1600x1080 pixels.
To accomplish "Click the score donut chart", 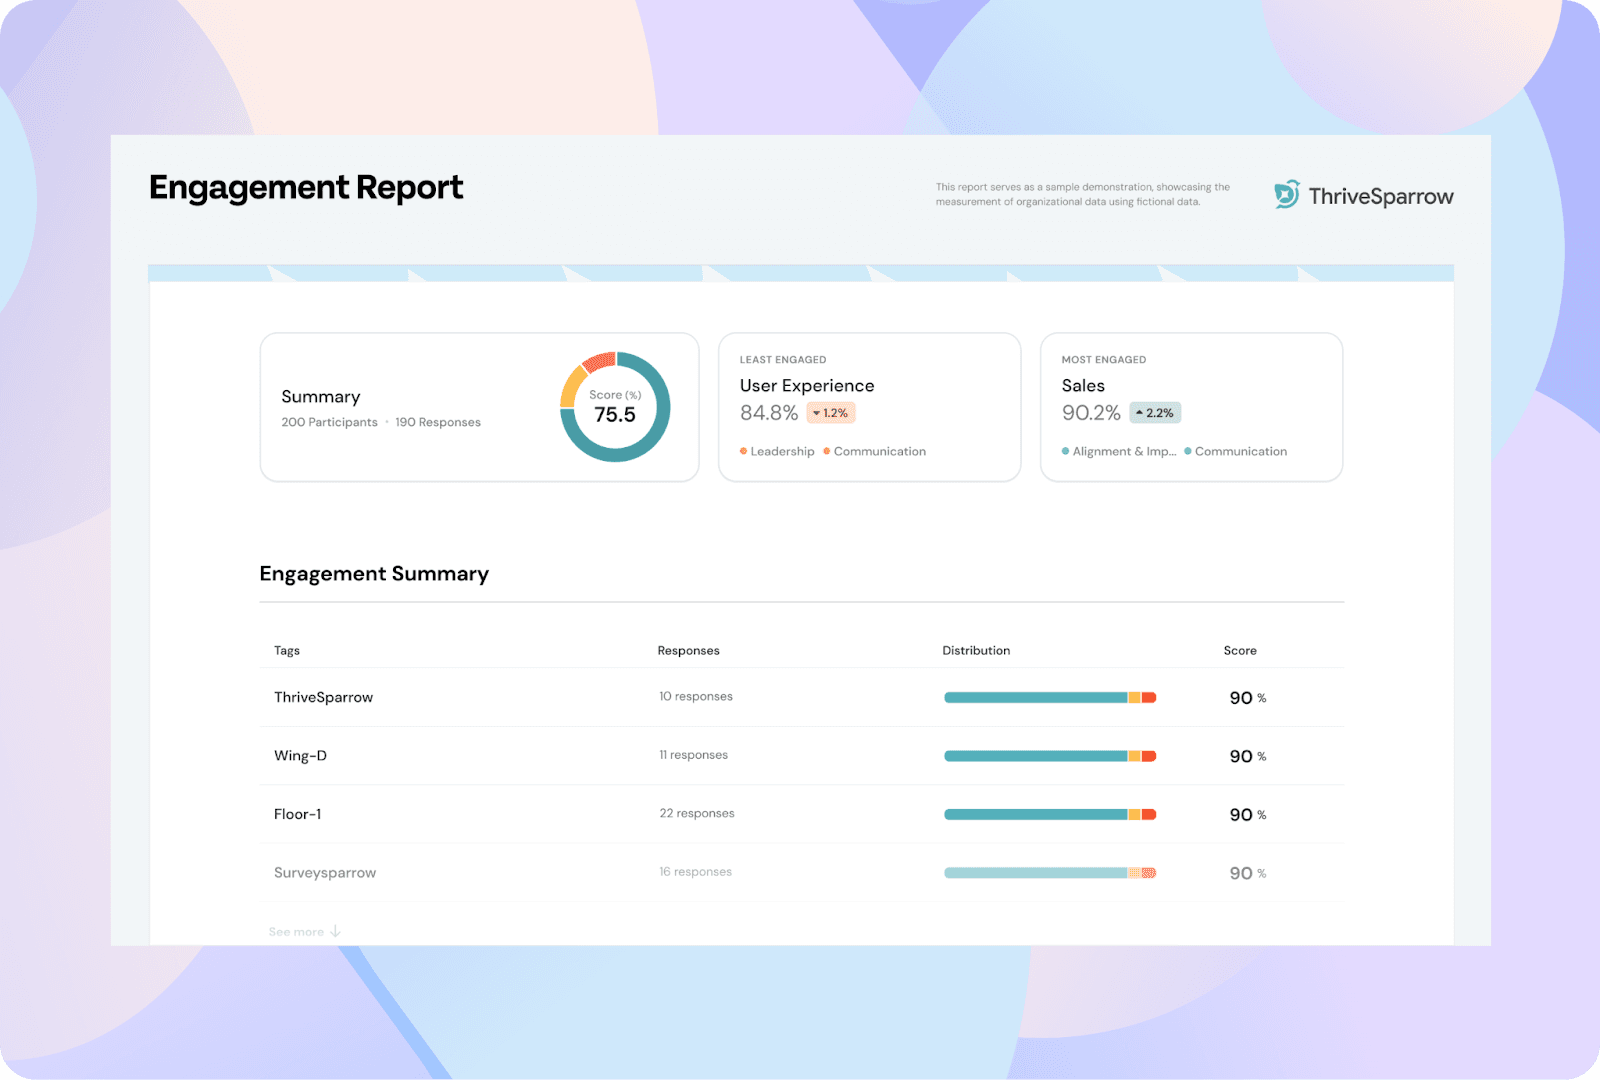I will [x=615, y=407].
